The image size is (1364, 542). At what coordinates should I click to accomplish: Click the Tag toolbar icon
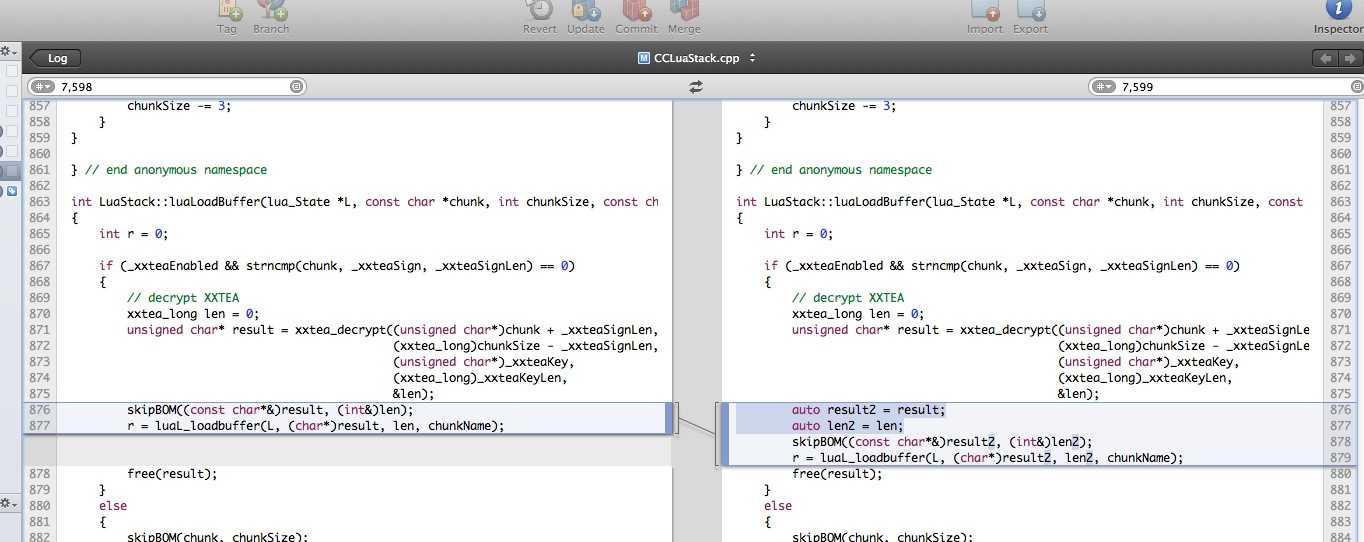[229, 11]
